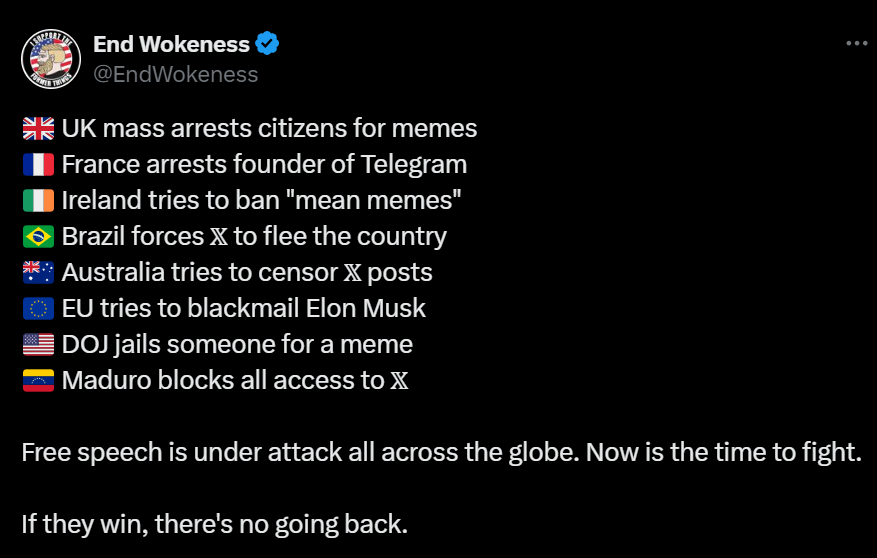Viewport: 877px width, 558px height.
Task: Open the three-dot more options menu
Action: (x=856, y=44)
